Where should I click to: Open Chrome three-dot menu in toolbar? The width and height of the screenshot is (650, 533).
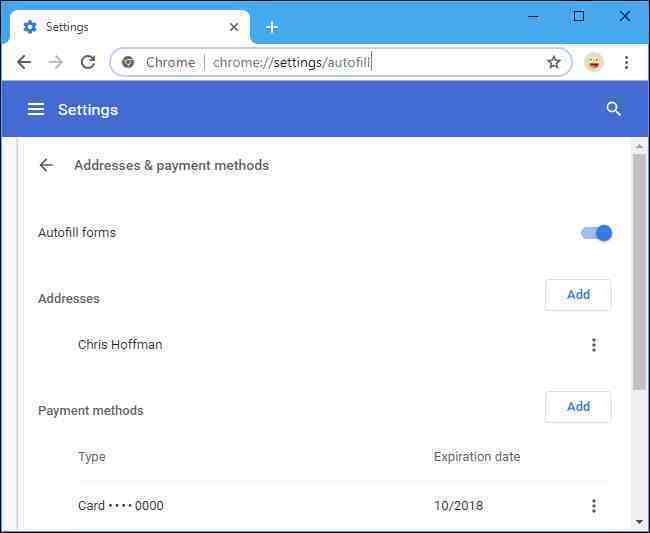coord(626,63)
